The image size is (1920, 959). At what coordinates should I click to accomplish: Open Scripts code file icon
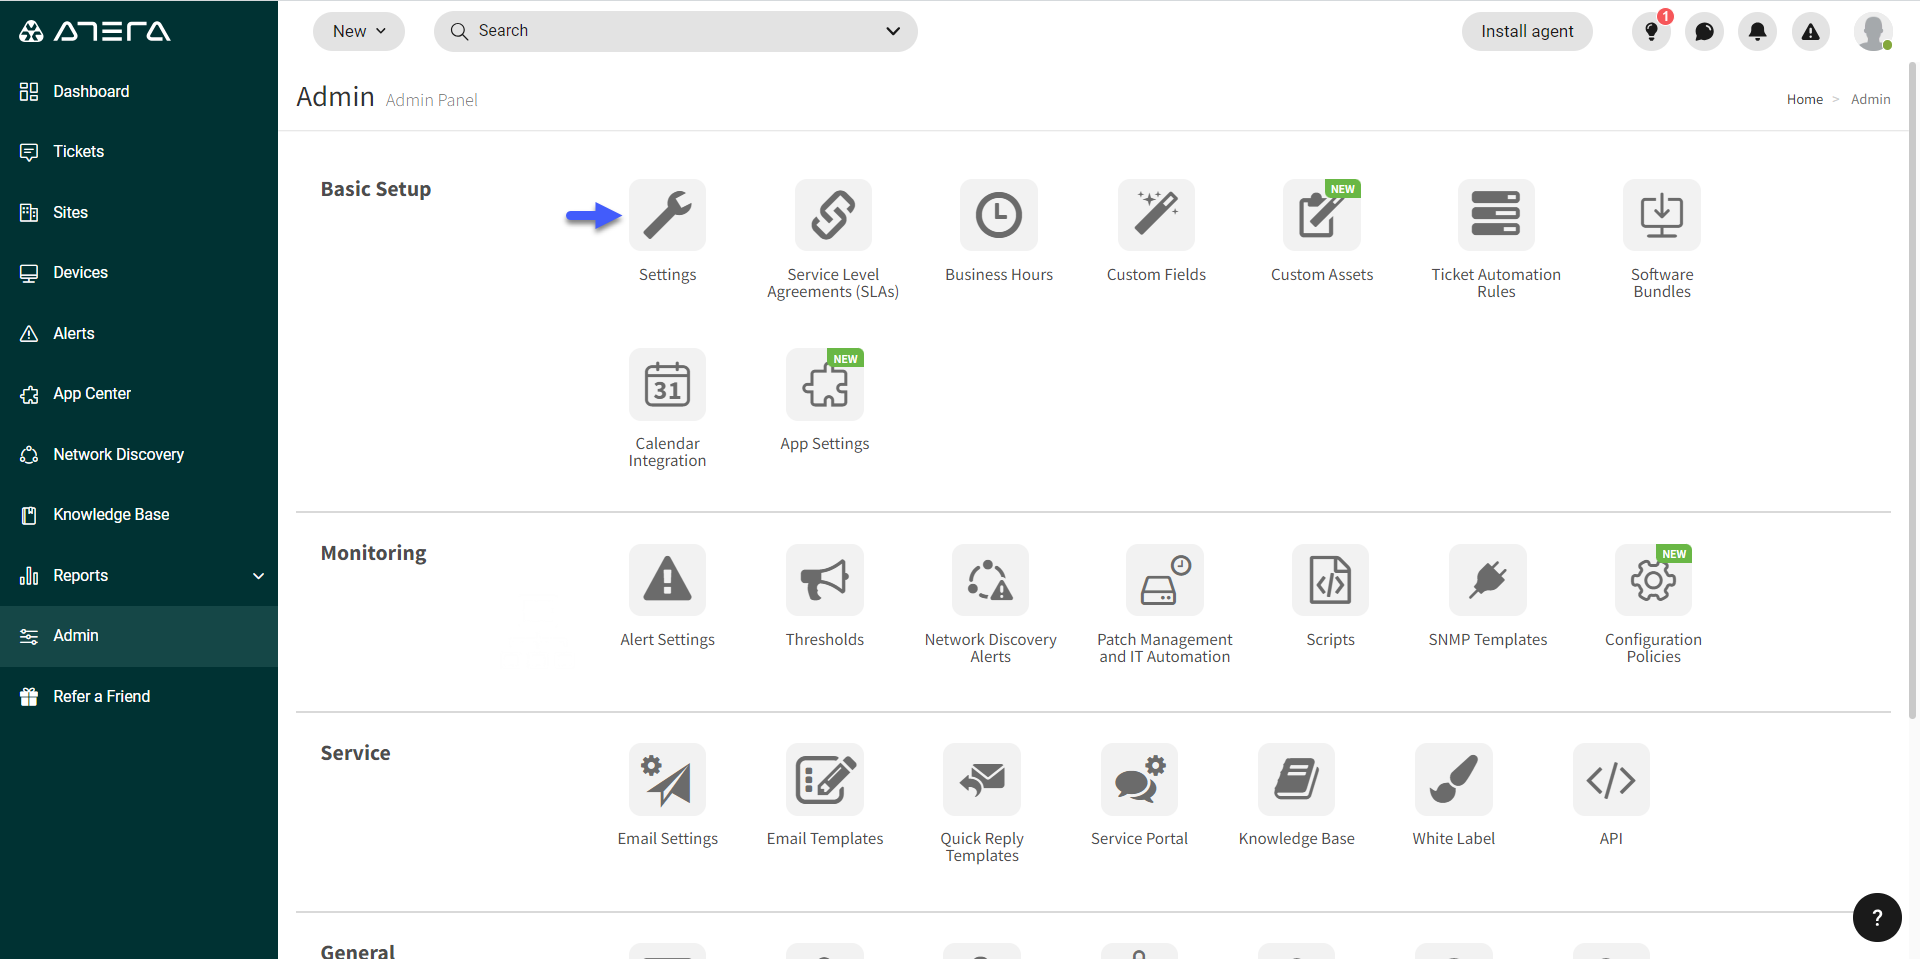1330,580
